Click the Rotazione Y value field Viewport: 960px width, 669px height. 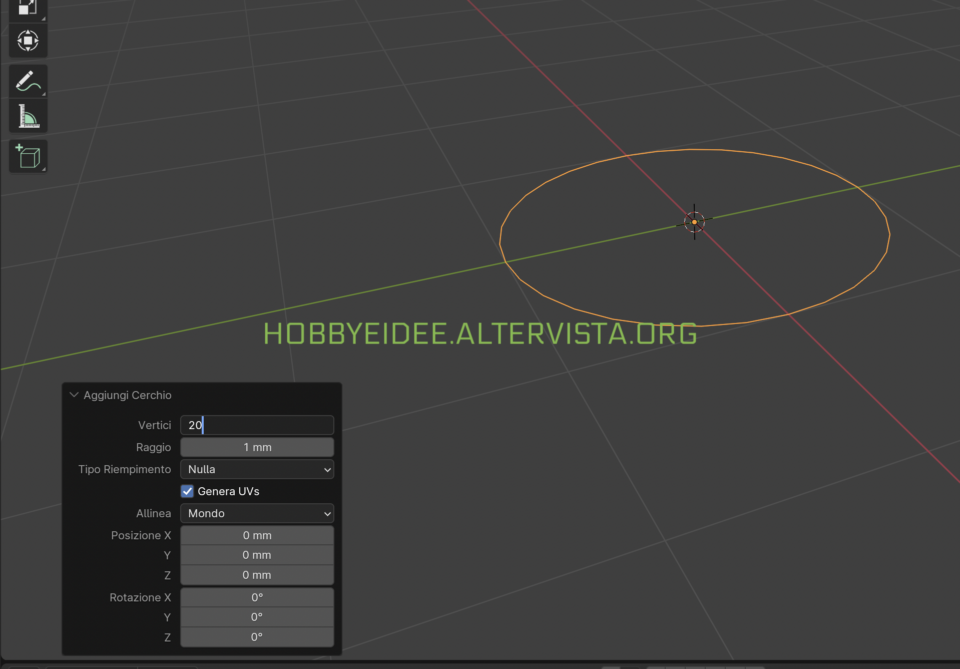(257, 617)
